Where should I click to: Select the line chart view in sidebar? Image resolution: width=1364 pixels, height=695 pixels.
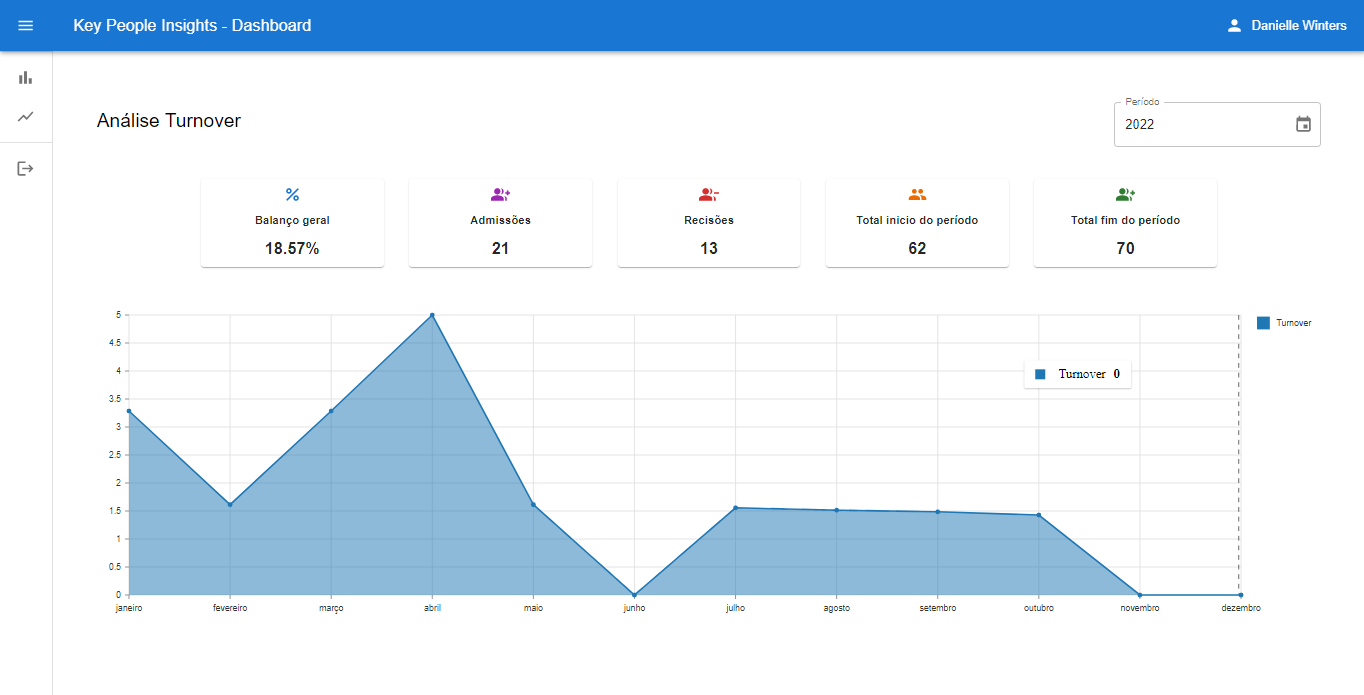pyautogui.click(x=25, y=117)
